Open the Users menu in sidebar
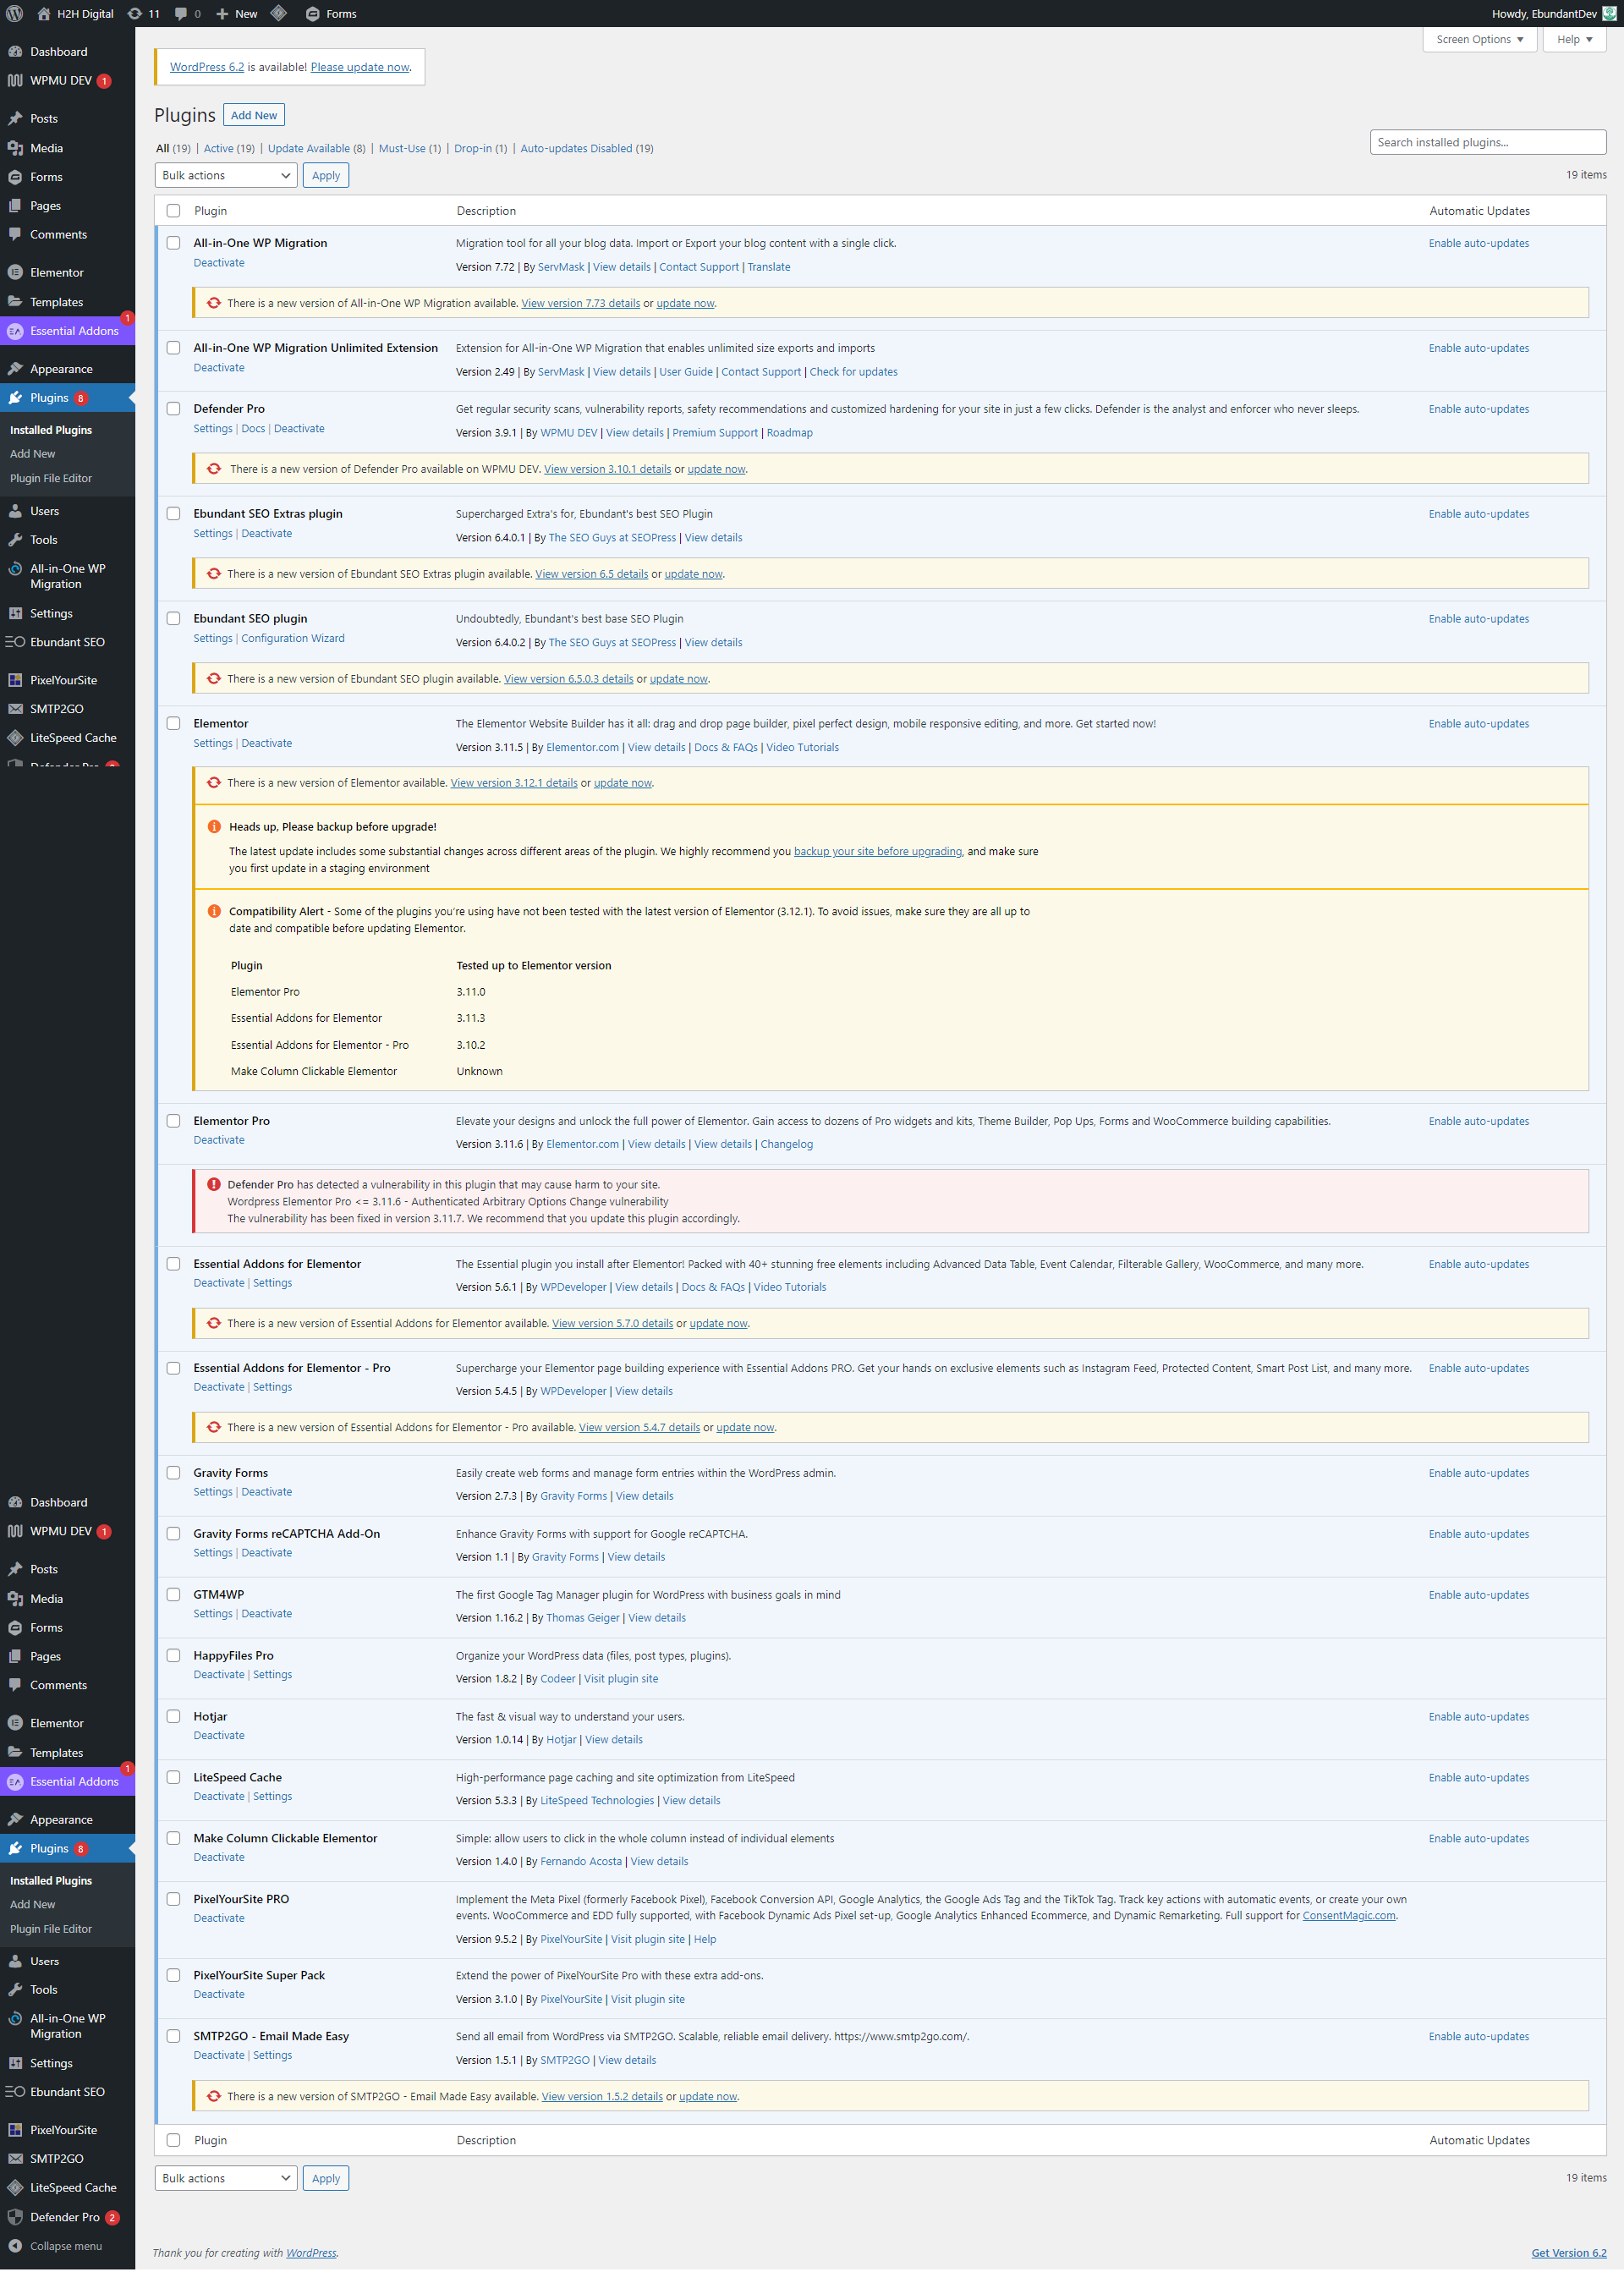Screen dimensions: 1624x2272 click(x=44, y=511)
